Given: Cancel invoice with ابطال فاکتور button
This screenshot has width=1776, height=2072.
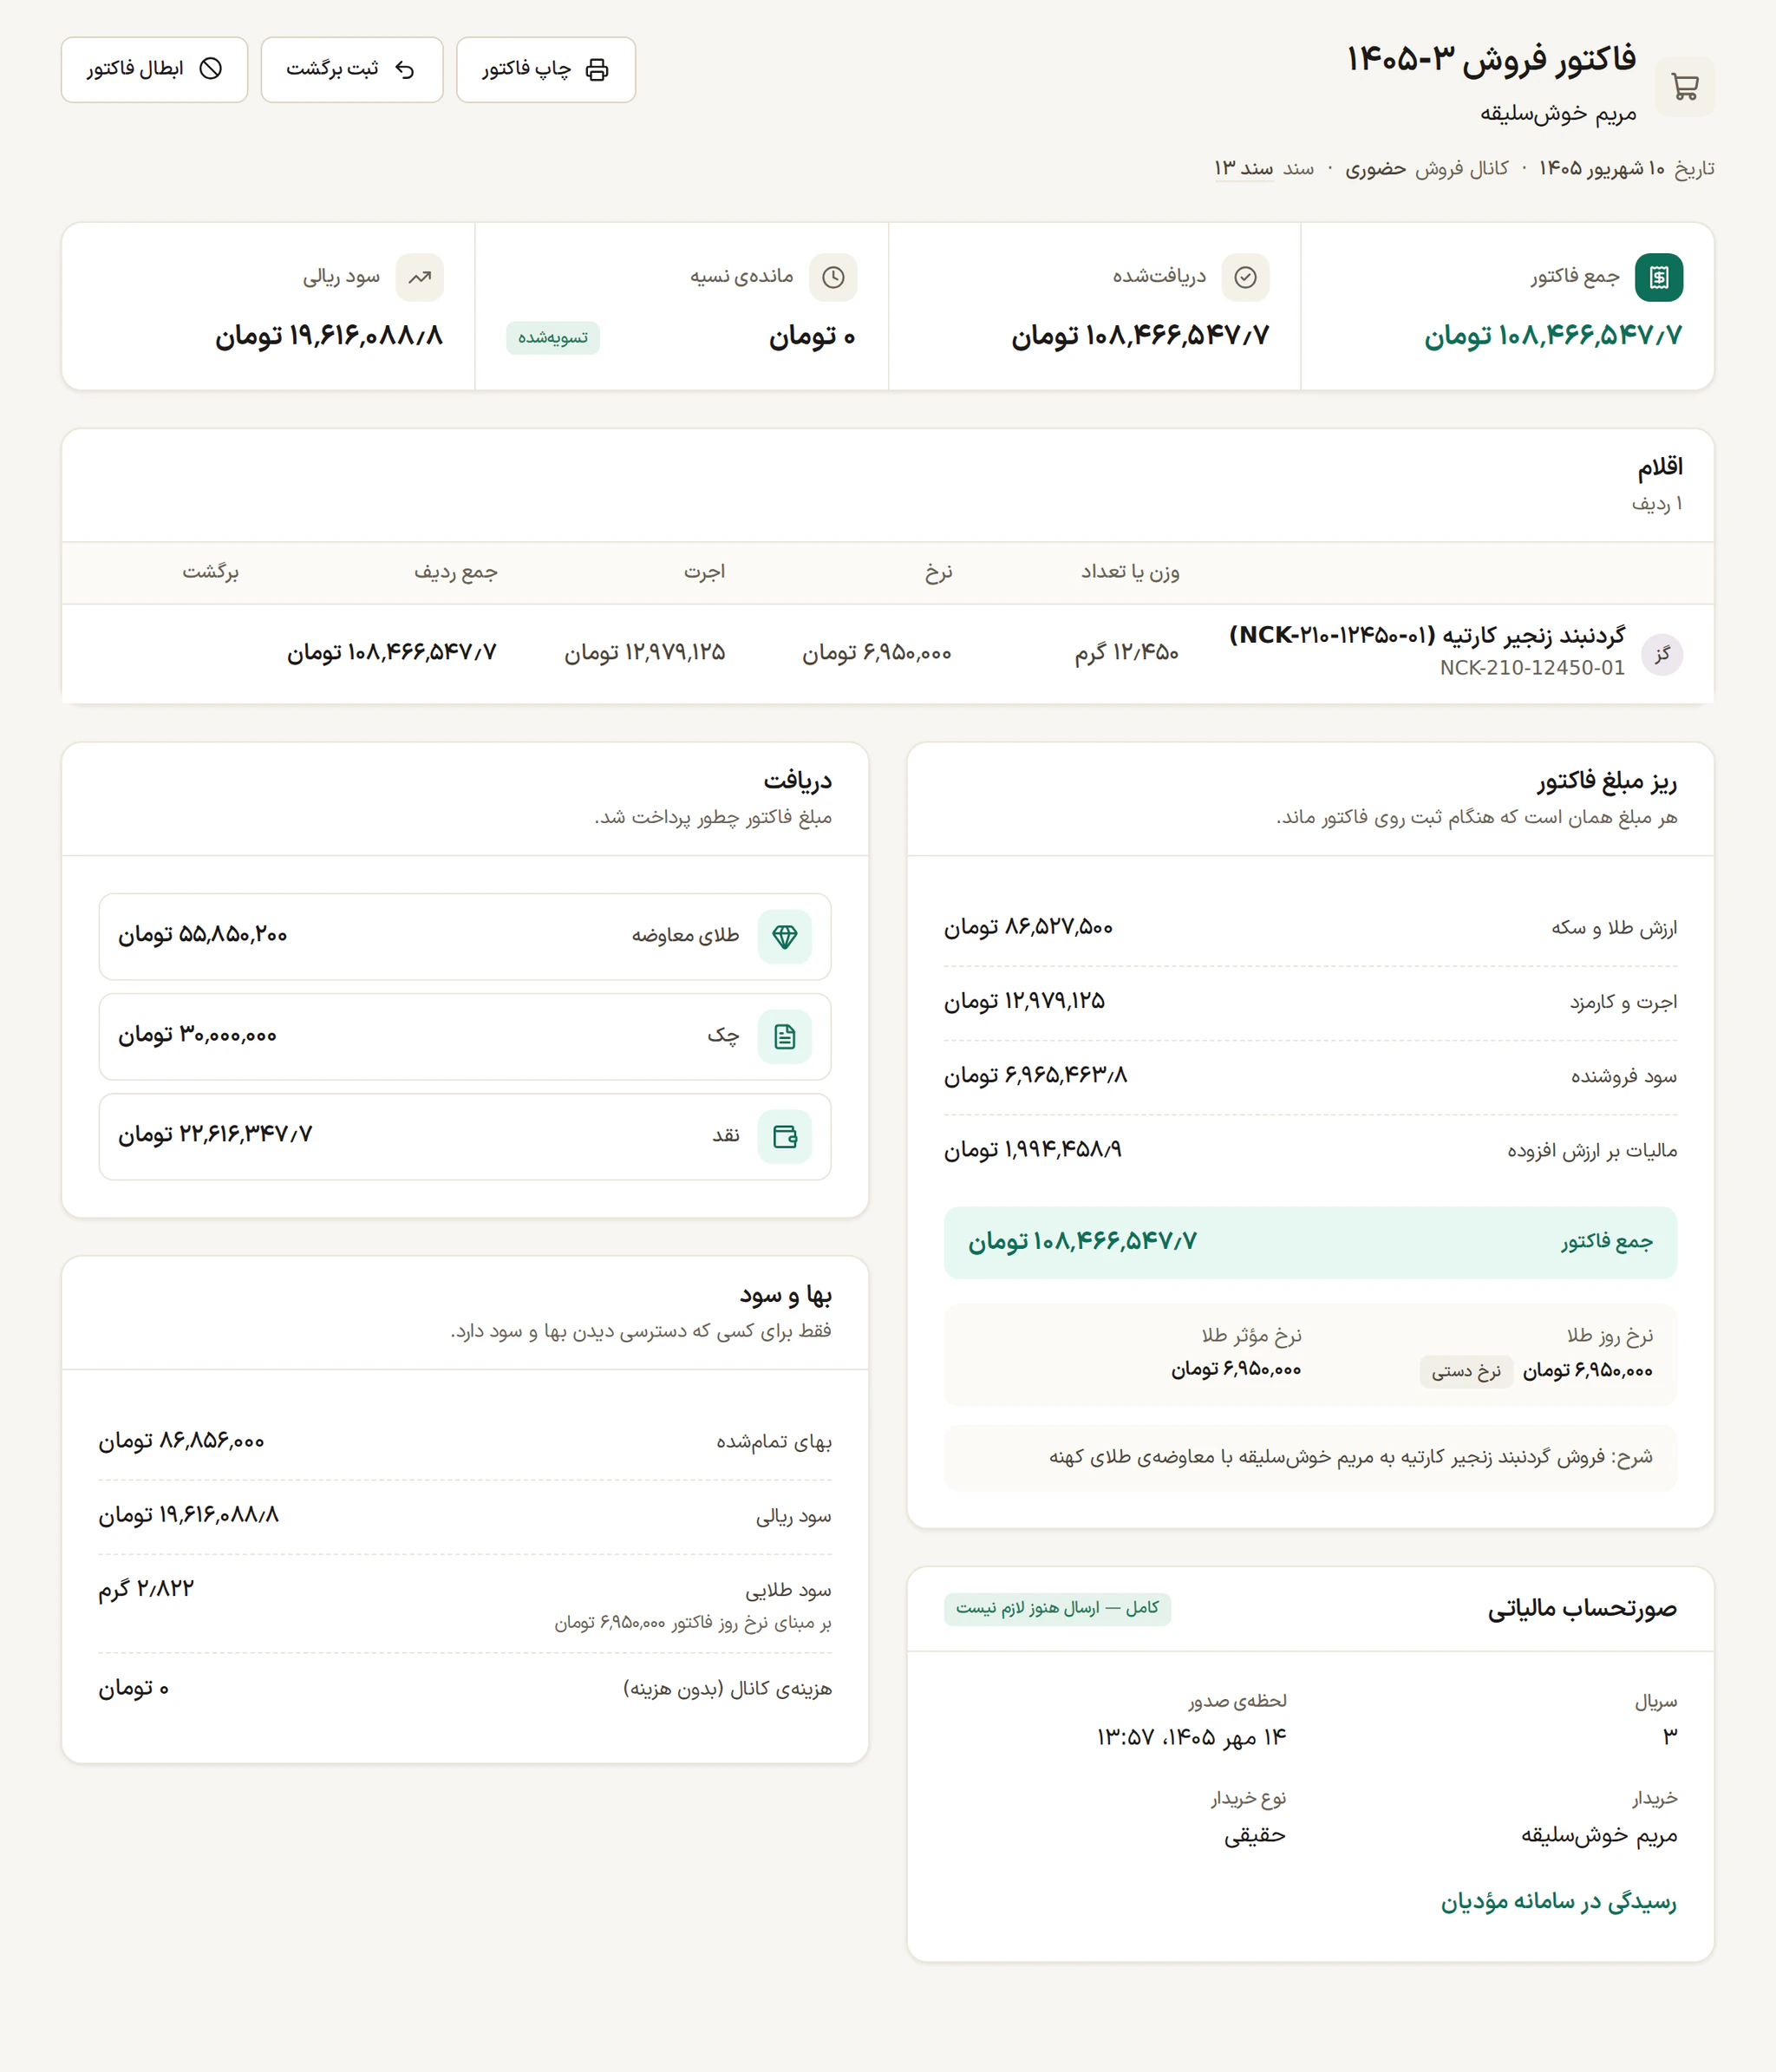Looking at the screenshot, I should pyautogui.click(x=154, y=69).
